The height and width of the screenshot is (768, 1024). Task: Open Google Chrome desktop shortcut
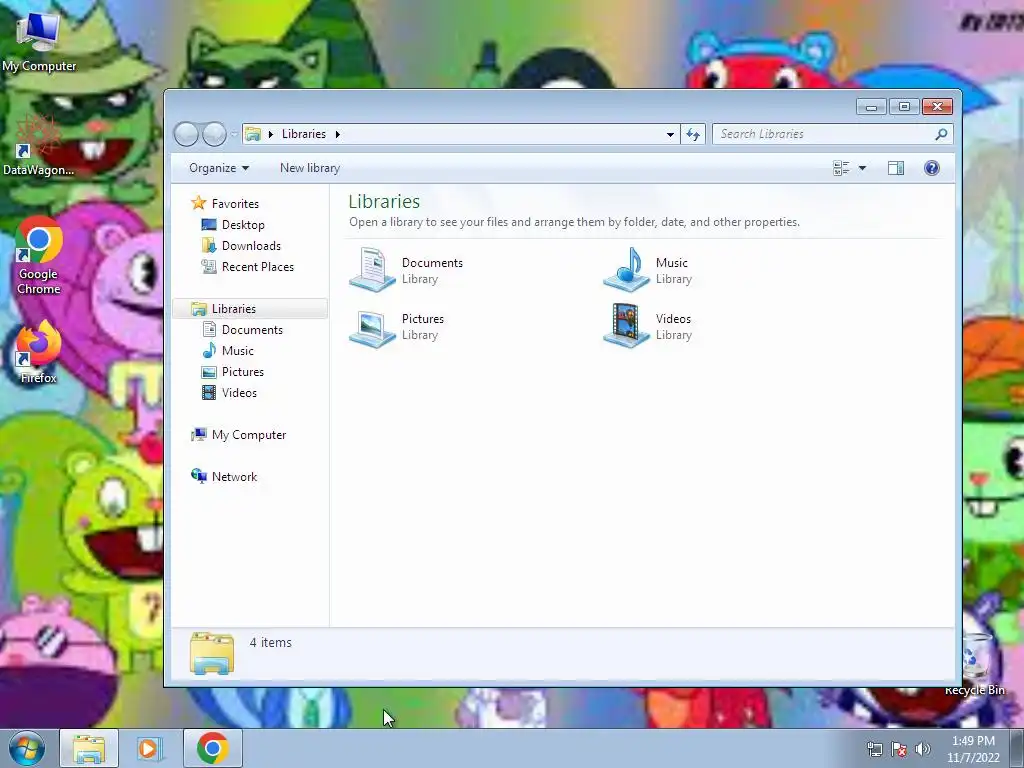(39, 256)
